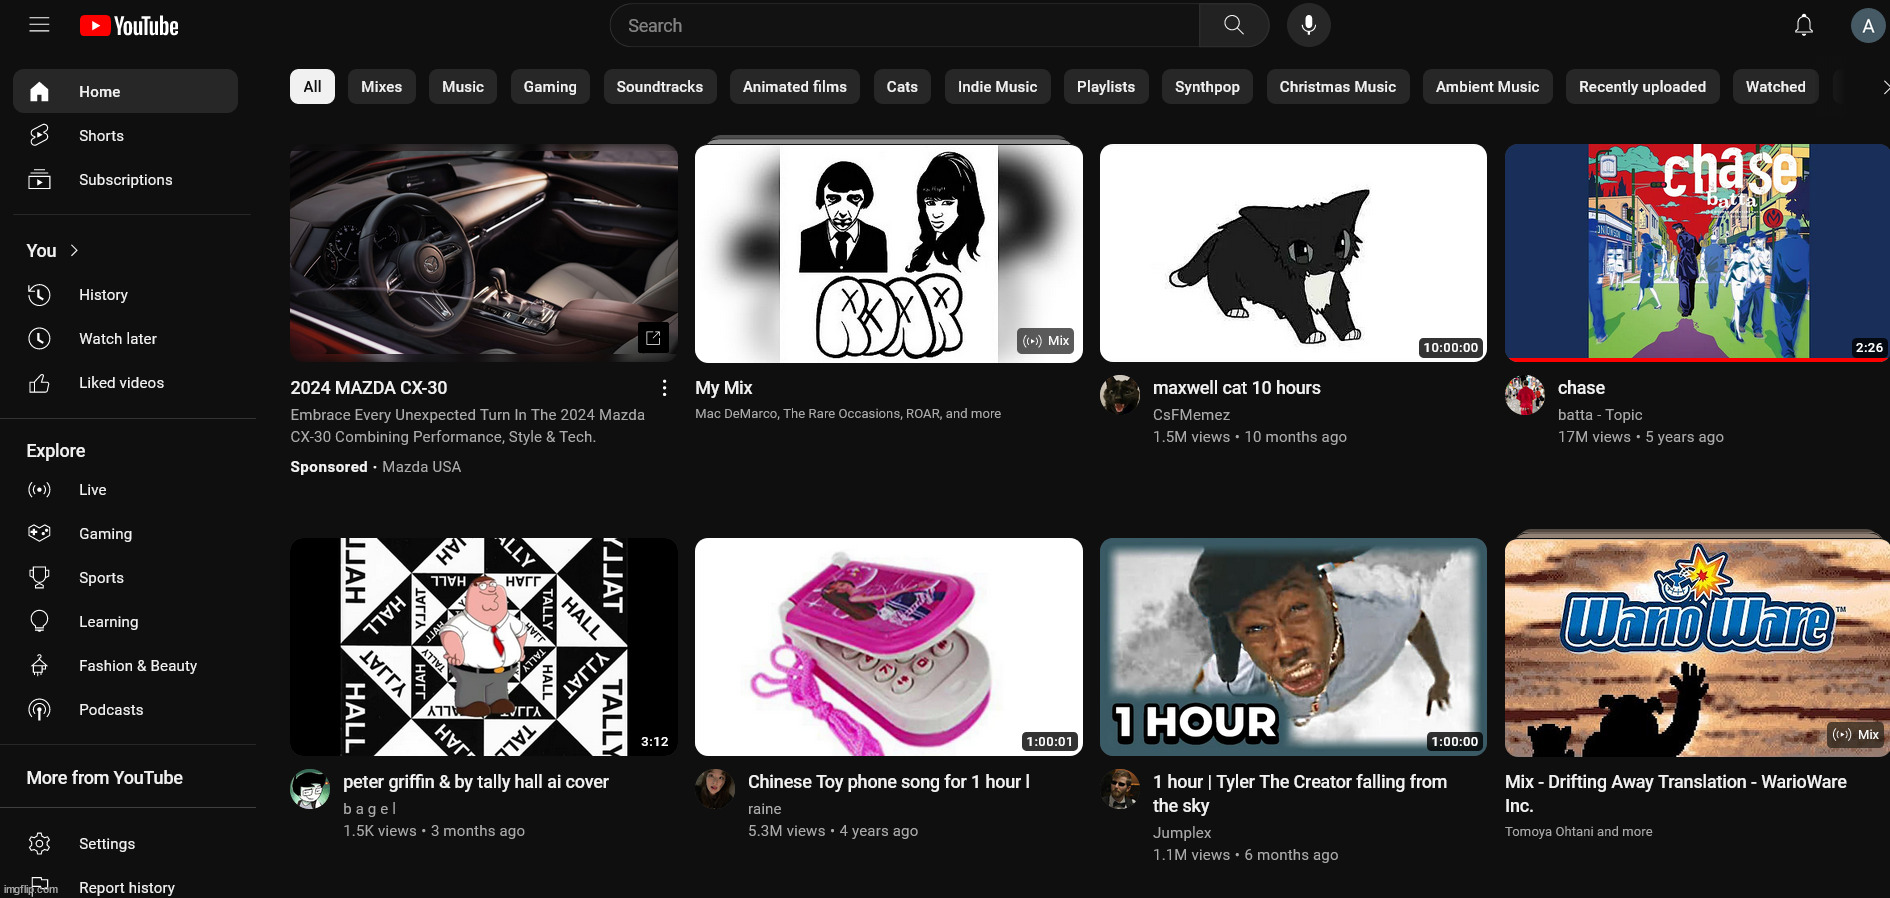
Task: Open the My Mix title link
Action: point(724,388)
